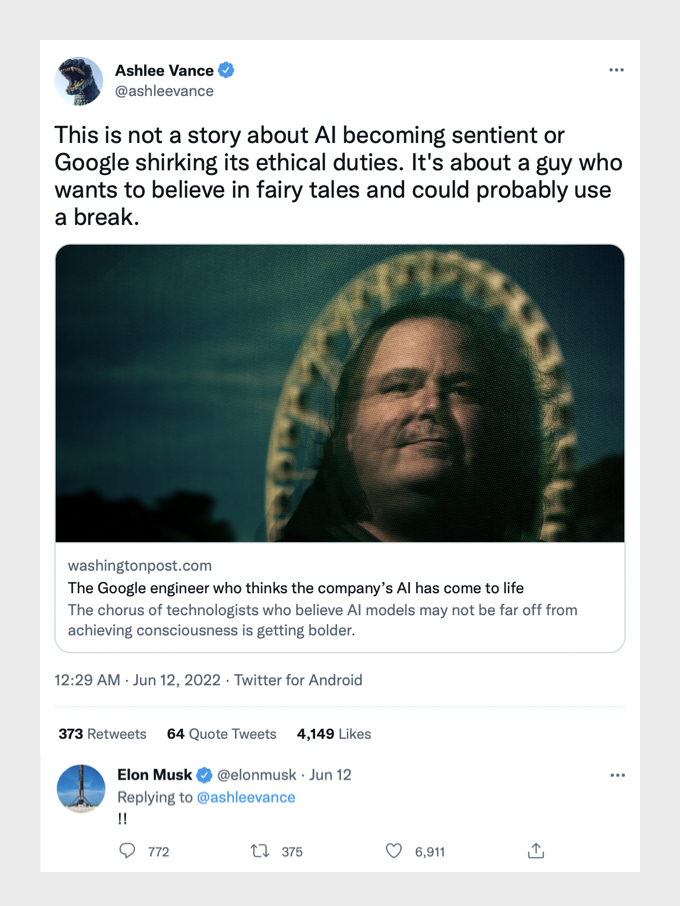Click the 12:29 AM Jun 12, 2022 timestamp
Screen dimensions: 680x906
coord(135,680)
